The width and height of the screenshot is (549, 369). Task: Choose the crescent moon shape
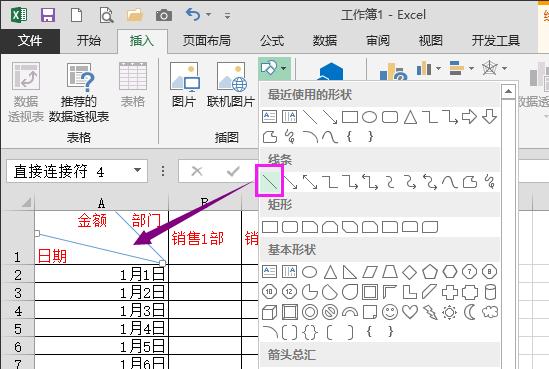click(x=470, y=312)
